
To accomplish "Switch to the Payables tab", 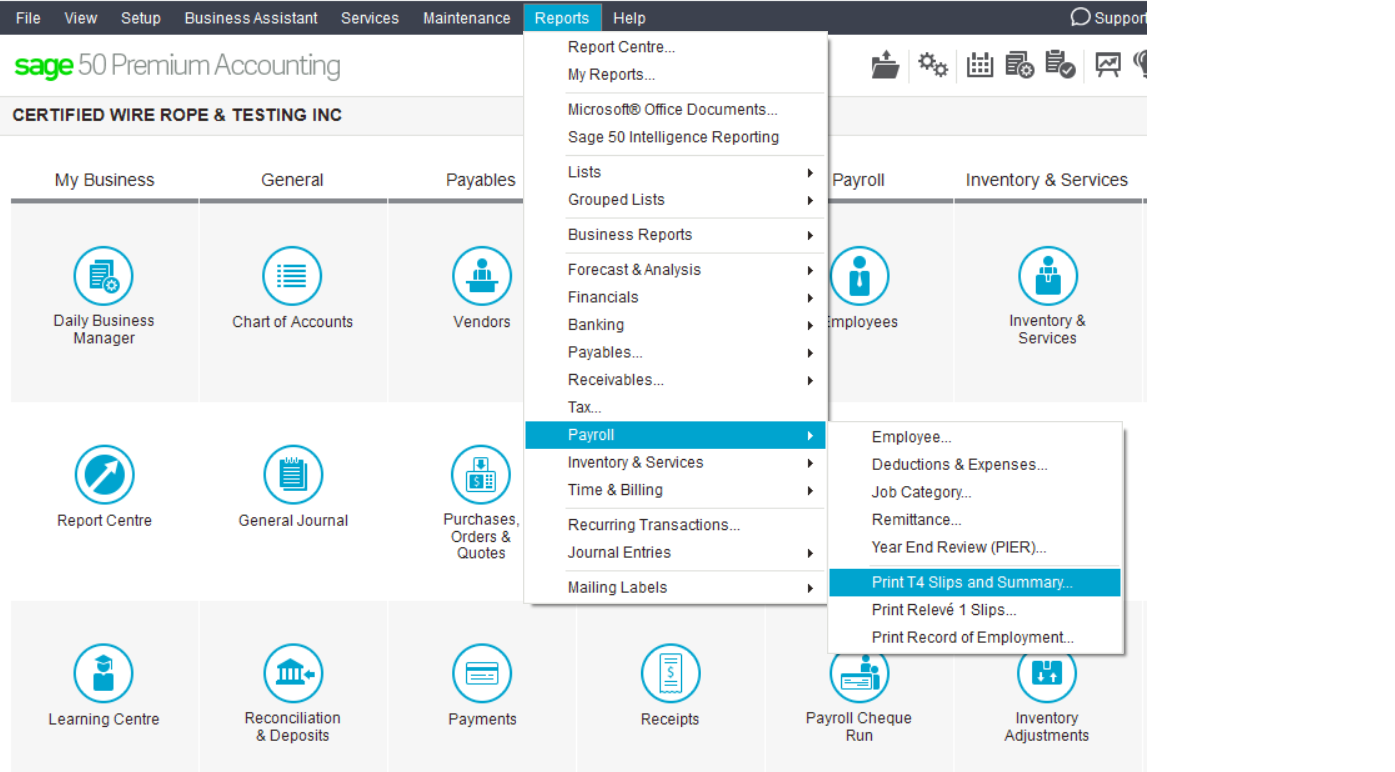I will coord(481,180).
